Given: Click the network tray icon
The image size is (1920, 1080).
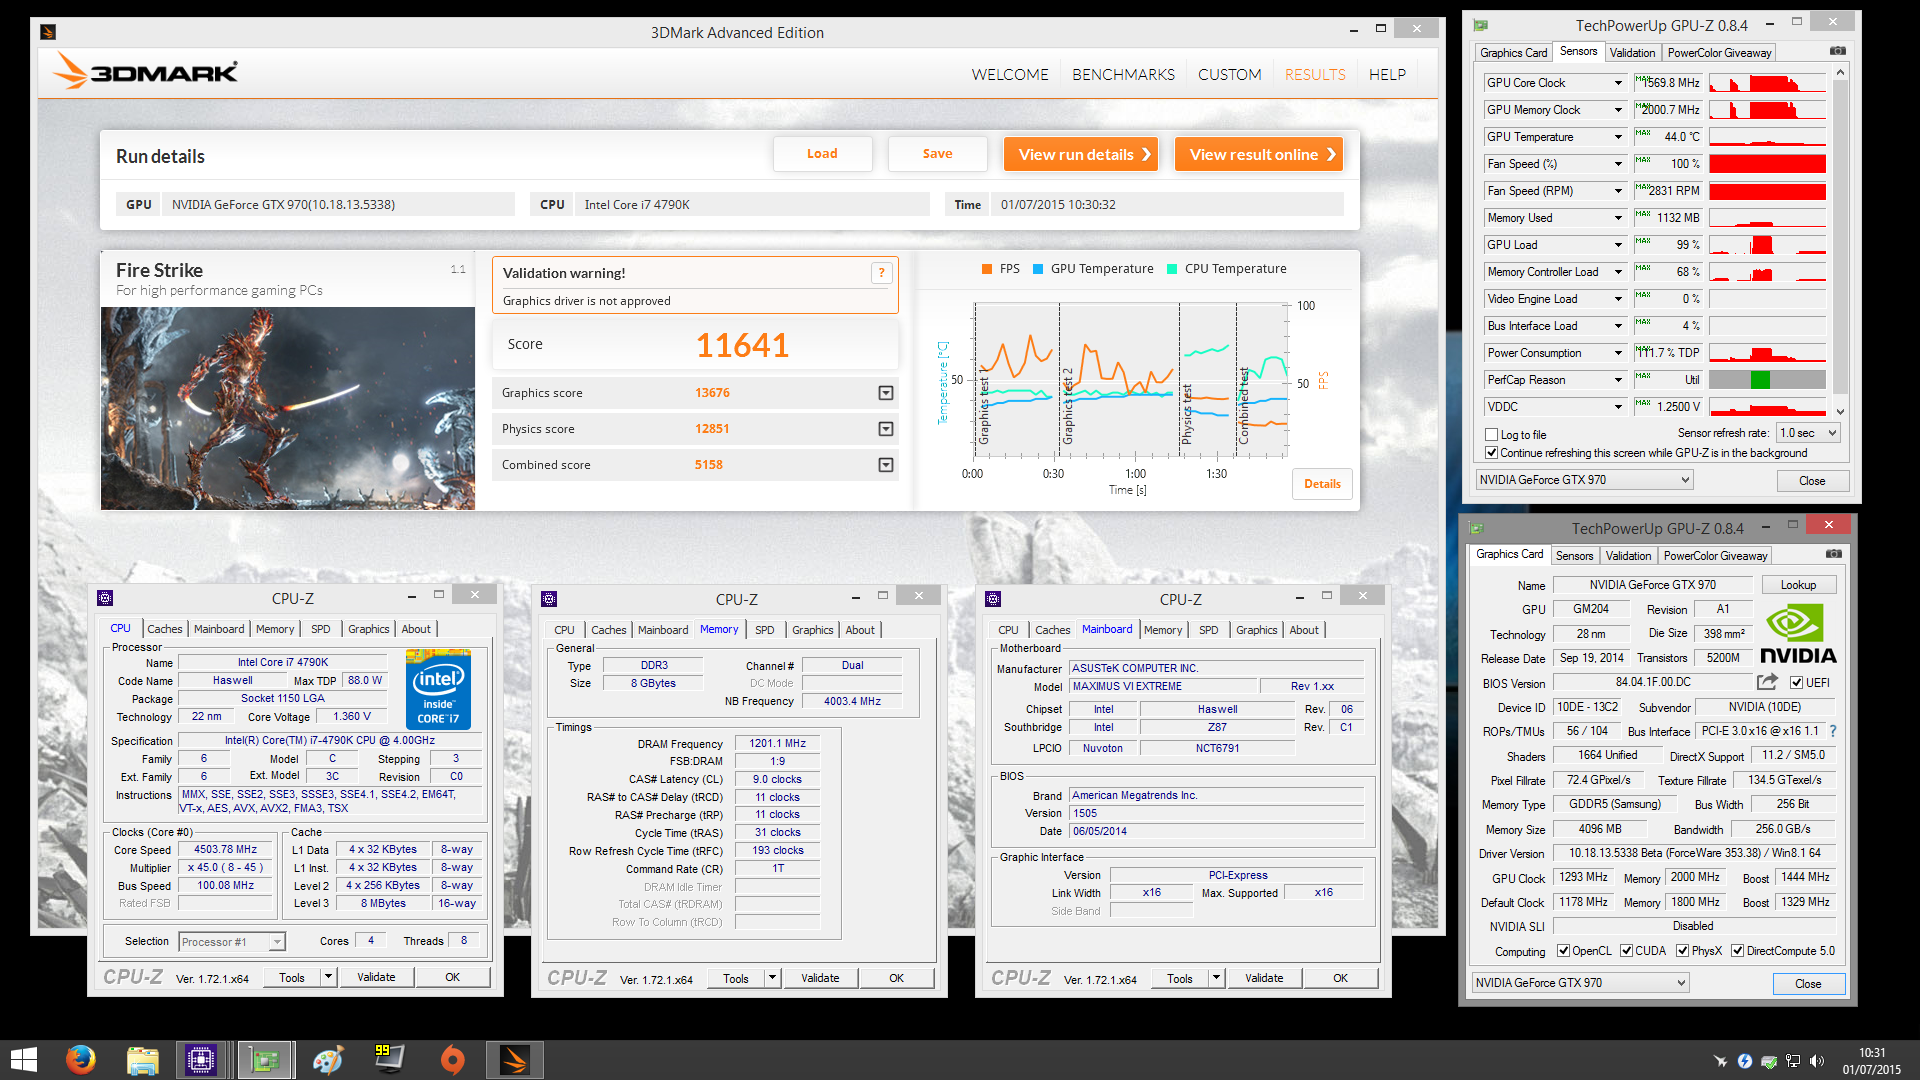Looking at the screenshot, I should tap(1793, 1061).
